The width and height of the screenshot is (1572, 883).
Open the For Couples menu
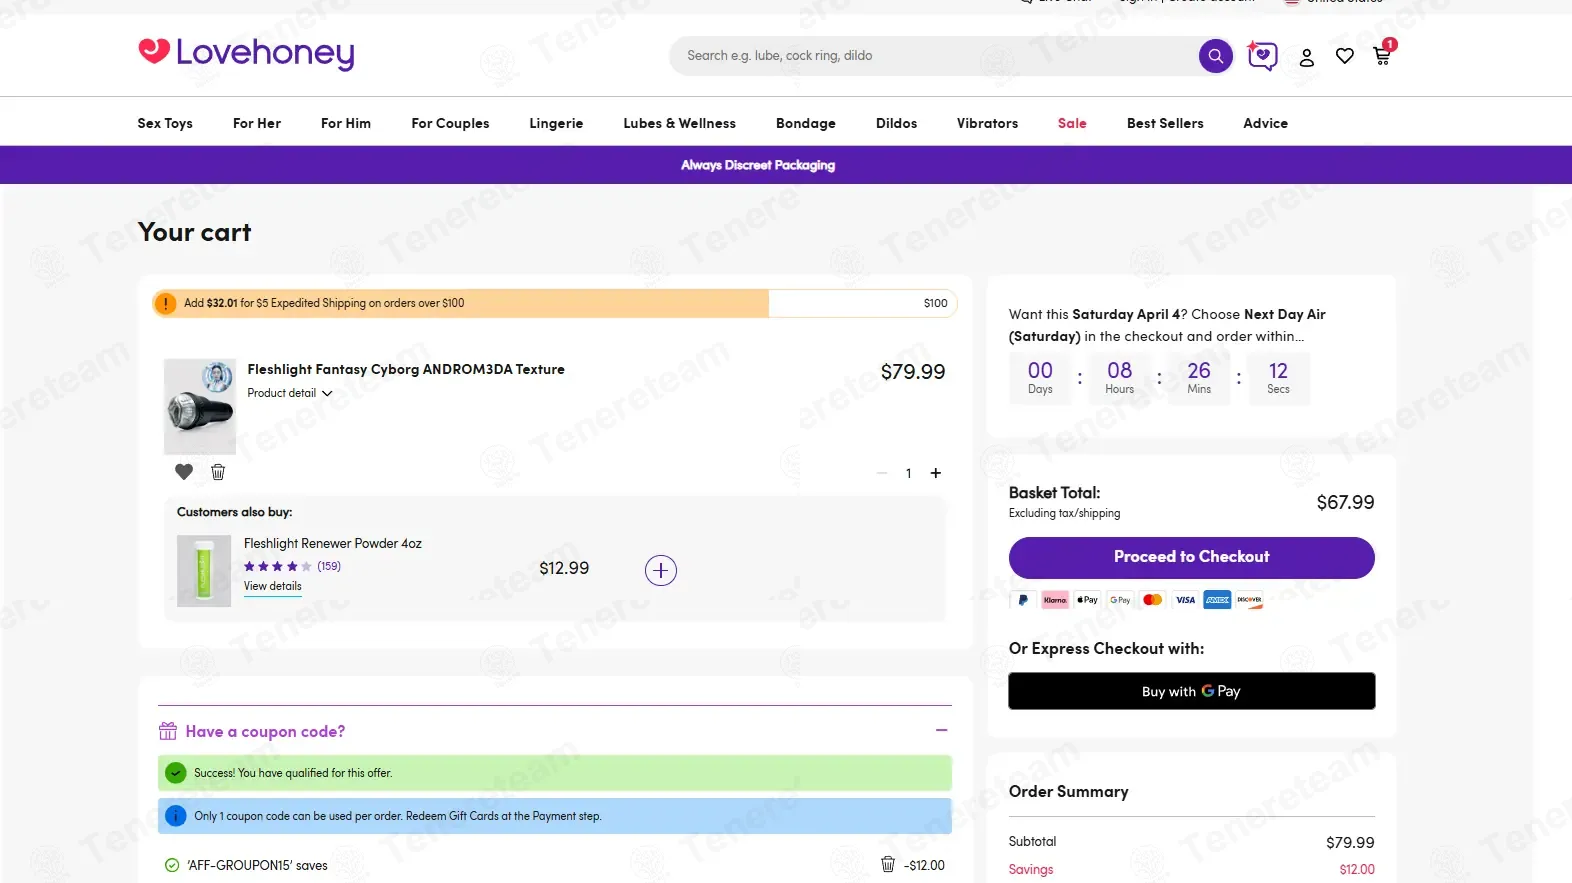click(450, 123)
